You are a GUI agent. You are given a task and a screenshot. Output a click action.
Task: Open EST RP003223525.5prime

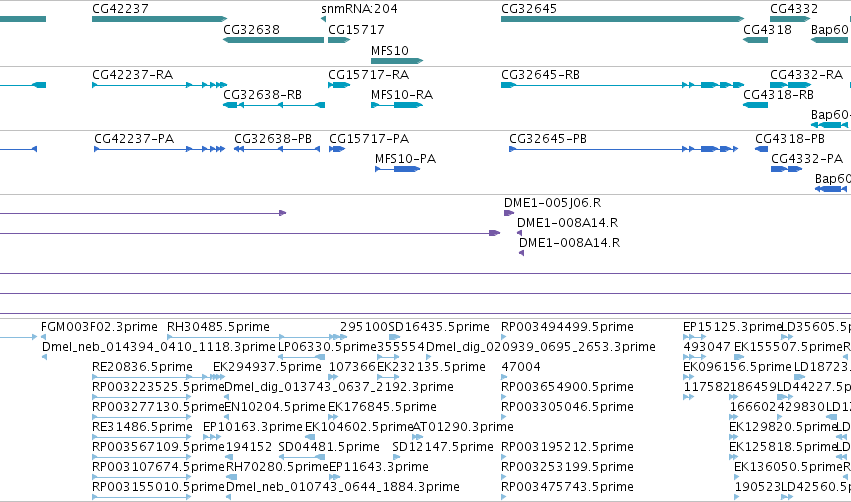(x=158, y=386)
